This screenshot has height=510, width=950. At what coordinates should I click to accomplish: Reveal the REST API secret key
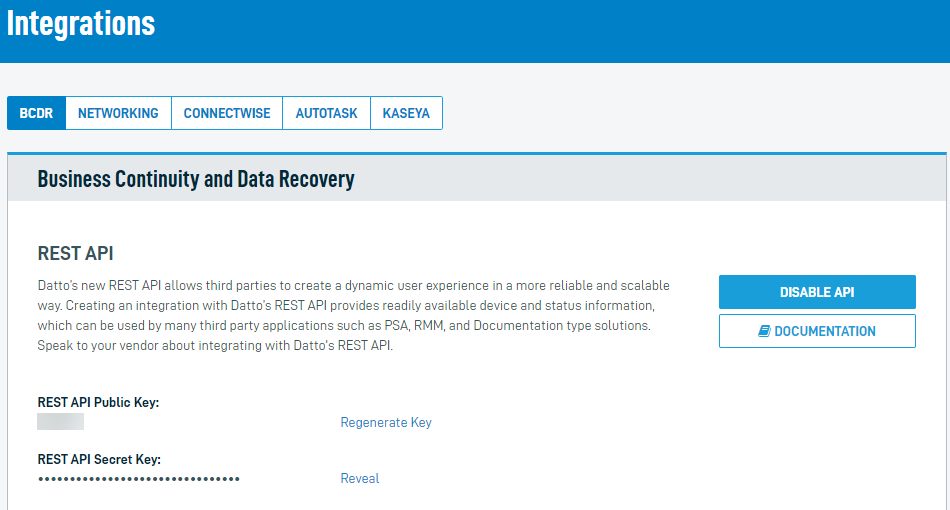[360, 479]
